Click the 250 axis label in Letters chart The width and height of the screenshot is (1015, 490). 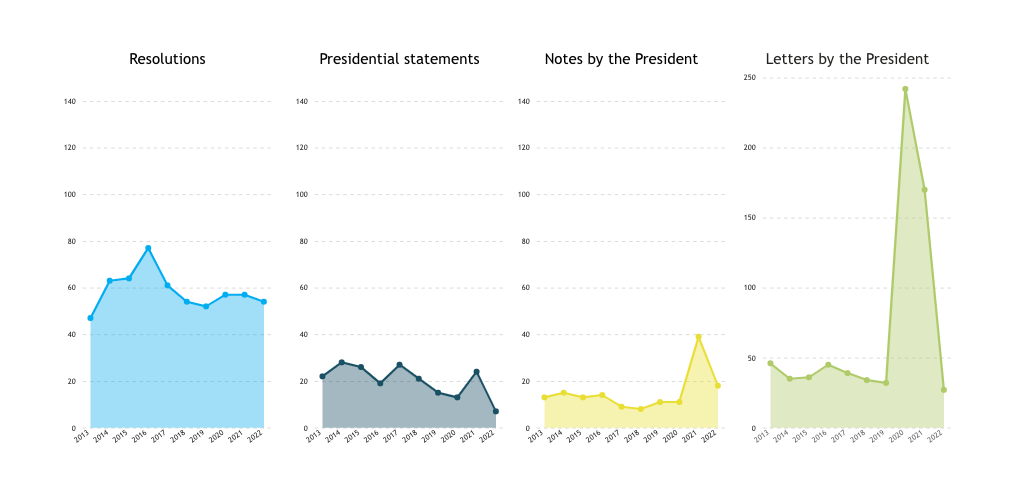click(751, 78)
